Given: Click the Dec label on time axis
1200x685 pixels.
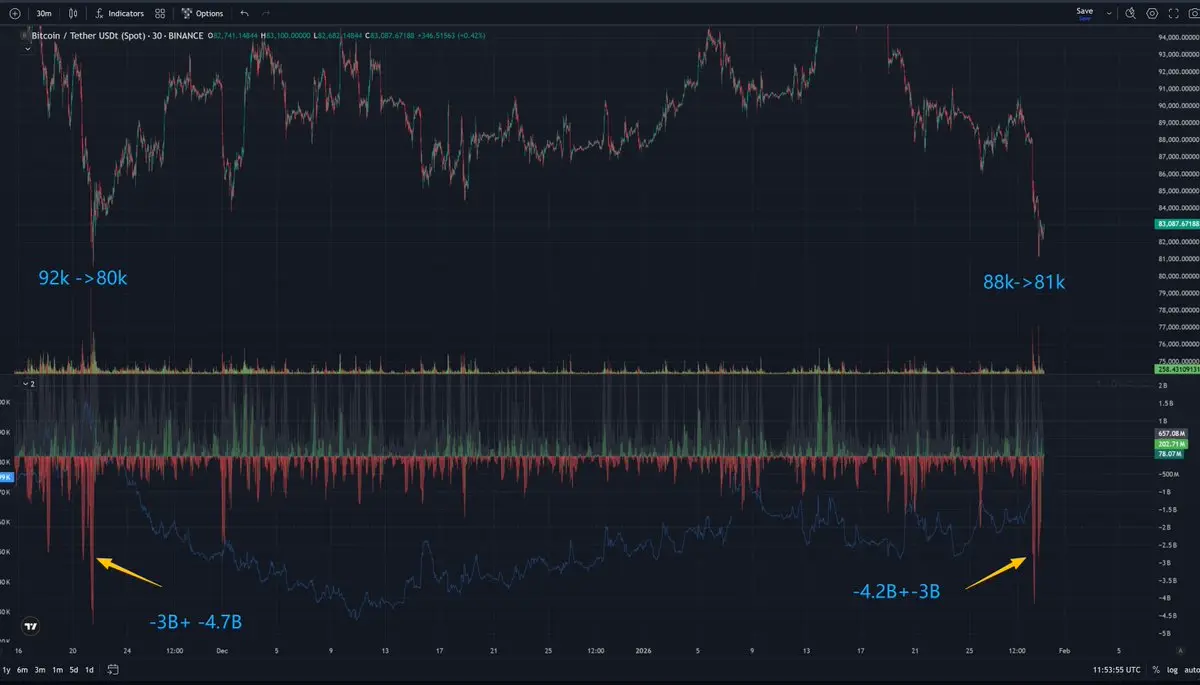Looking at the screenshot, I should pyautogui.click(x=223, y=650).
